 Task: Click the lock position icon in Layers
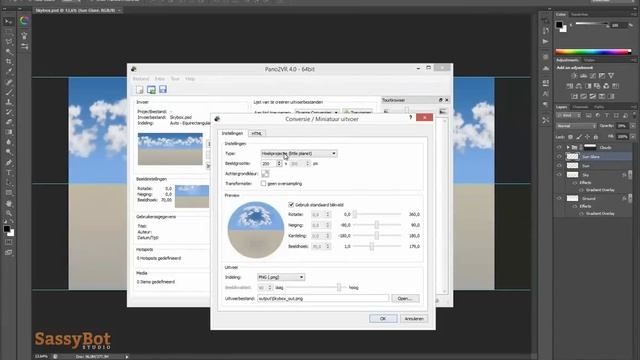[x=587, y=137]
